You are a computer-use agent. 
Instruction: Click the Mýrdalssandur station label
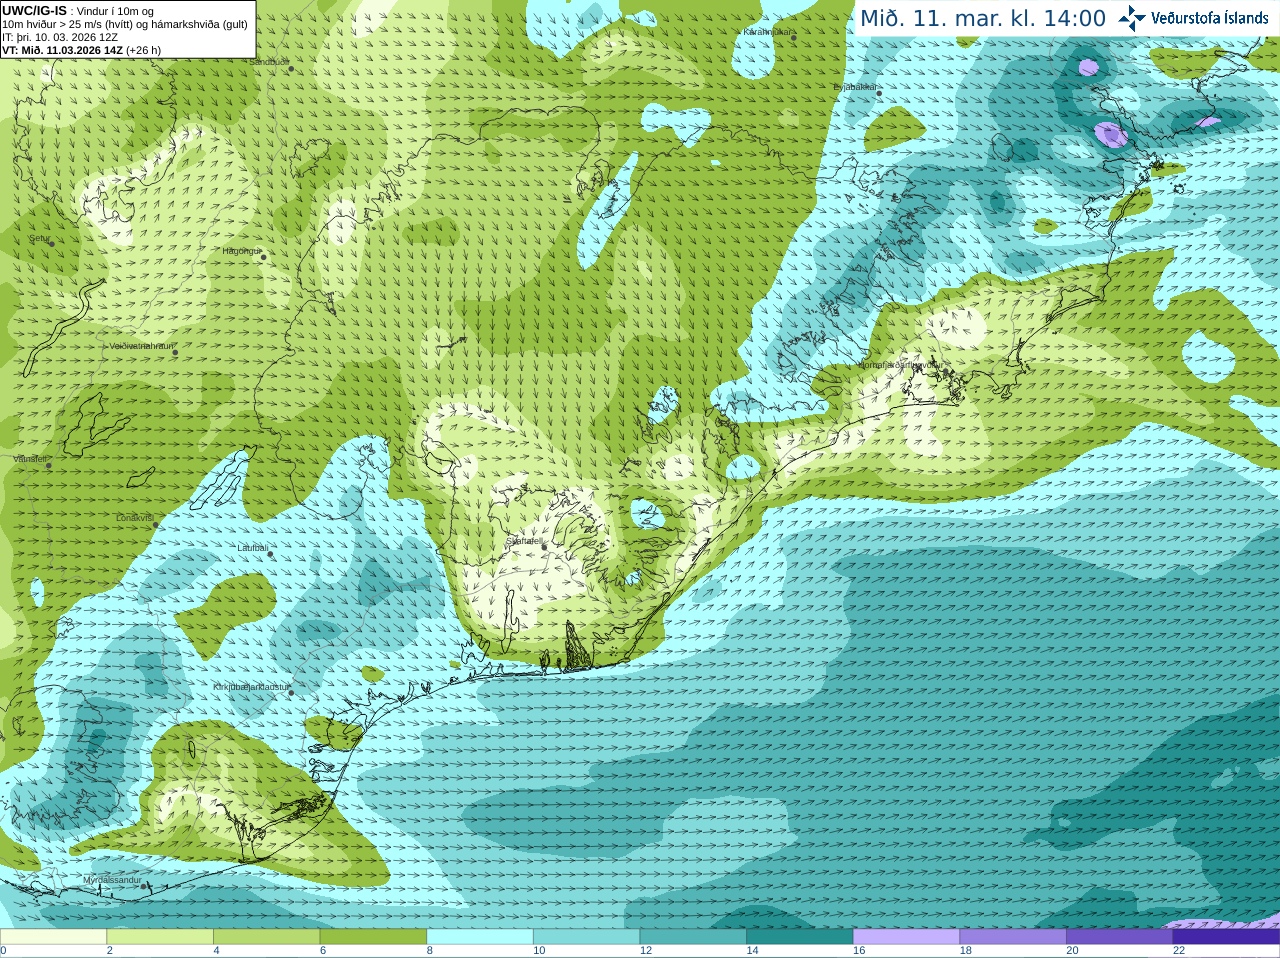(x=112, y=880)
